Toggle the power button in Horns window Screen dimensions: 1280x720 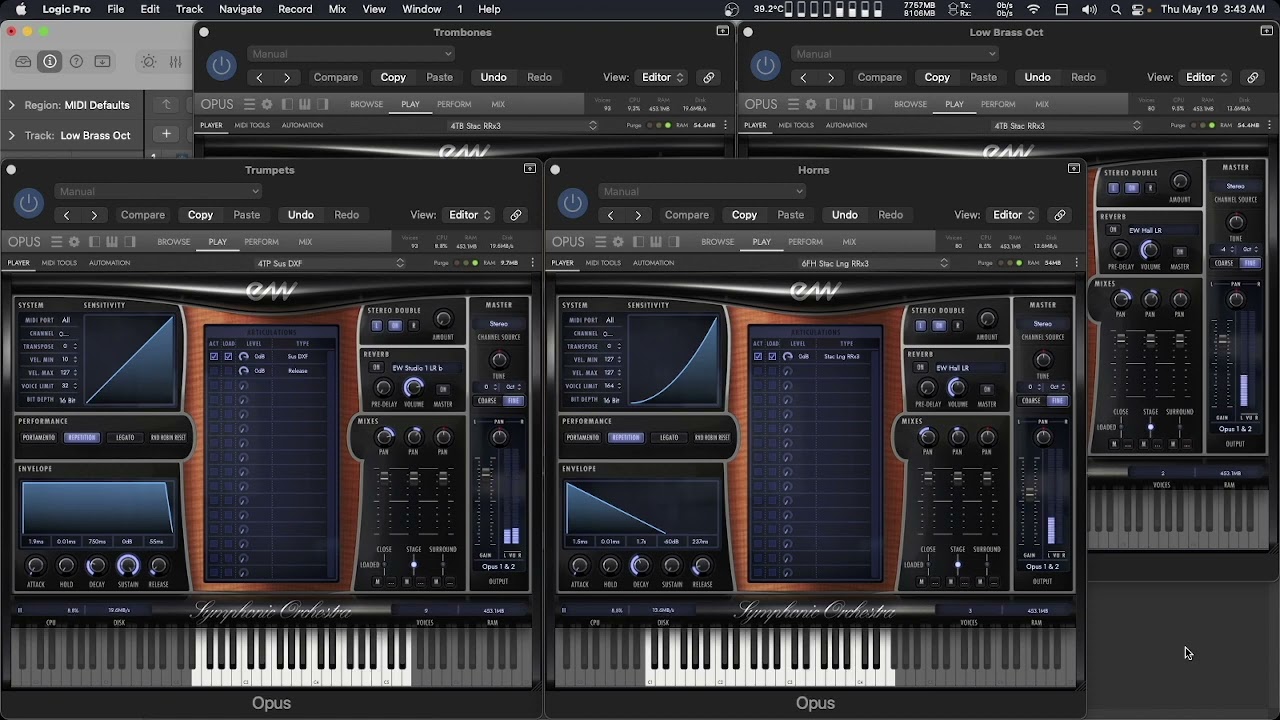click(572, 204)
